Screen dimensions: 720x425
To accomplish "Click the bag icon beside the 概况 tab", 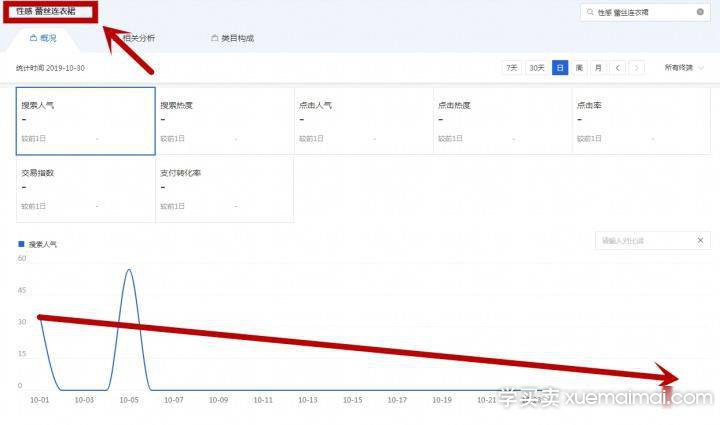I will (x=33, y=38).
